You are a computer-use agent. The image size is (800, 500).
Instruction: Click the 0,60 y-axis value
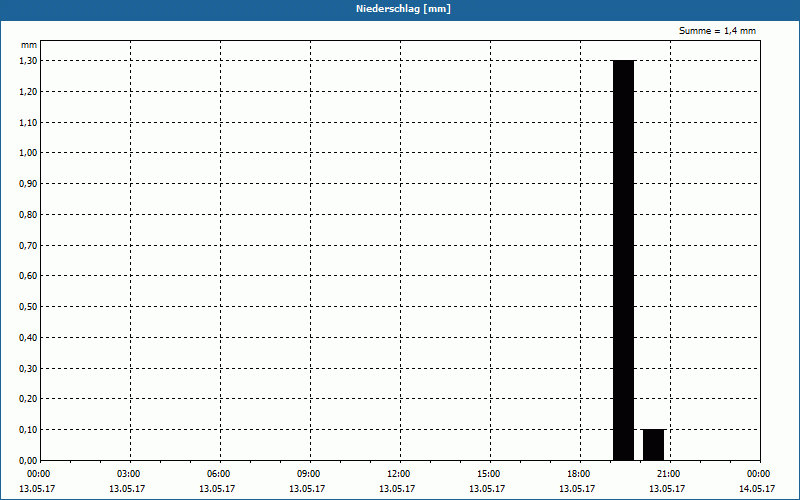click(28, 276)
